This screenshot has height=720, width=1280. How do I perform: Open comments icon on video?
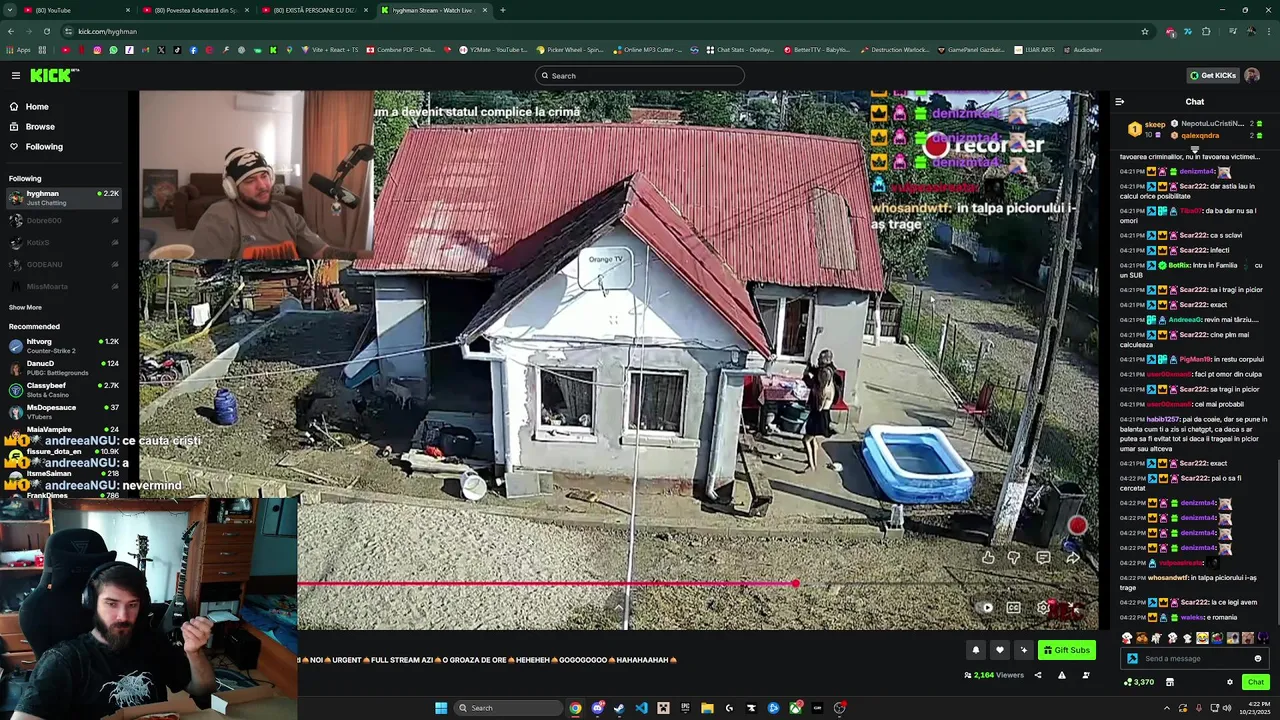point(1043,557)
